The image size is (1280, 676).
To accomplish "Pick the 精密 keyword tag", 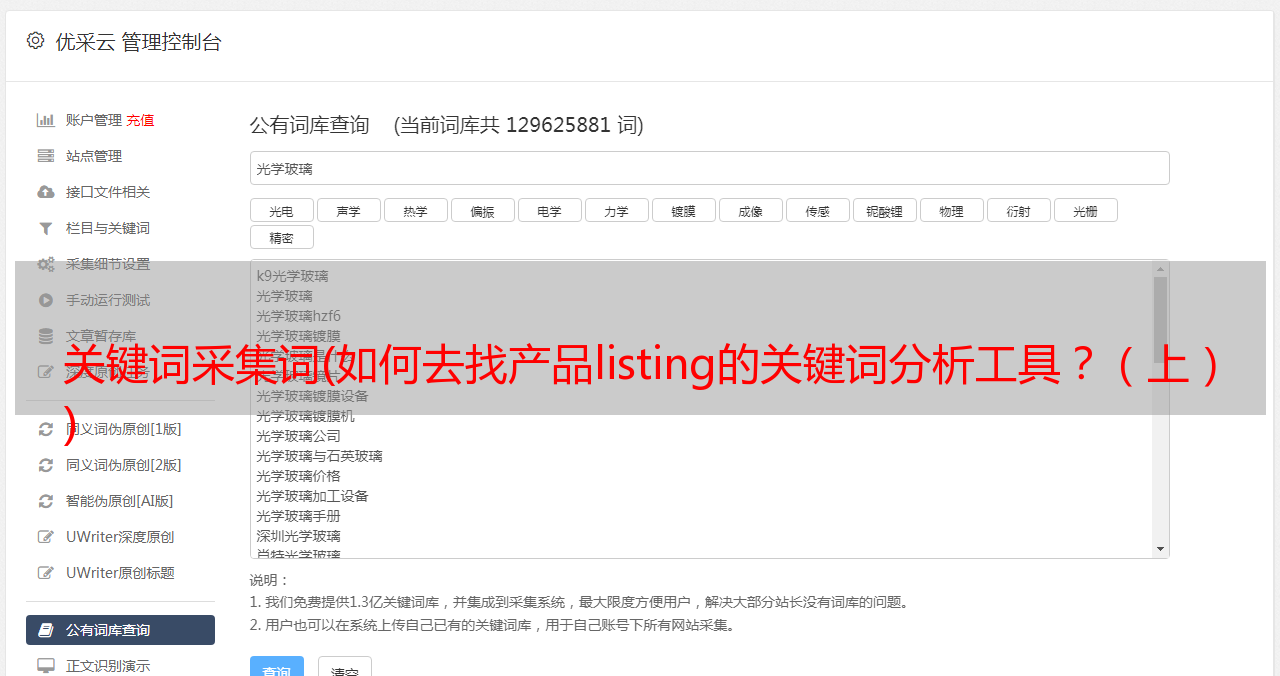I will 281,238.
